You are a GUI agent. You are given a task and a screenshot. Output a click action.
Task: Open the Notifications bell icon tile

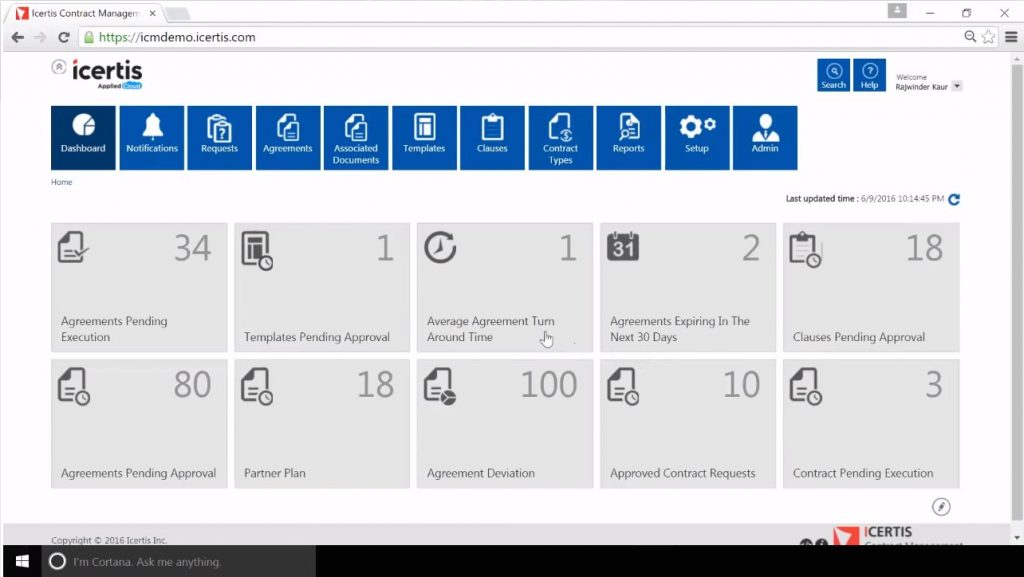pyautogui.click(x=152, y=137)
